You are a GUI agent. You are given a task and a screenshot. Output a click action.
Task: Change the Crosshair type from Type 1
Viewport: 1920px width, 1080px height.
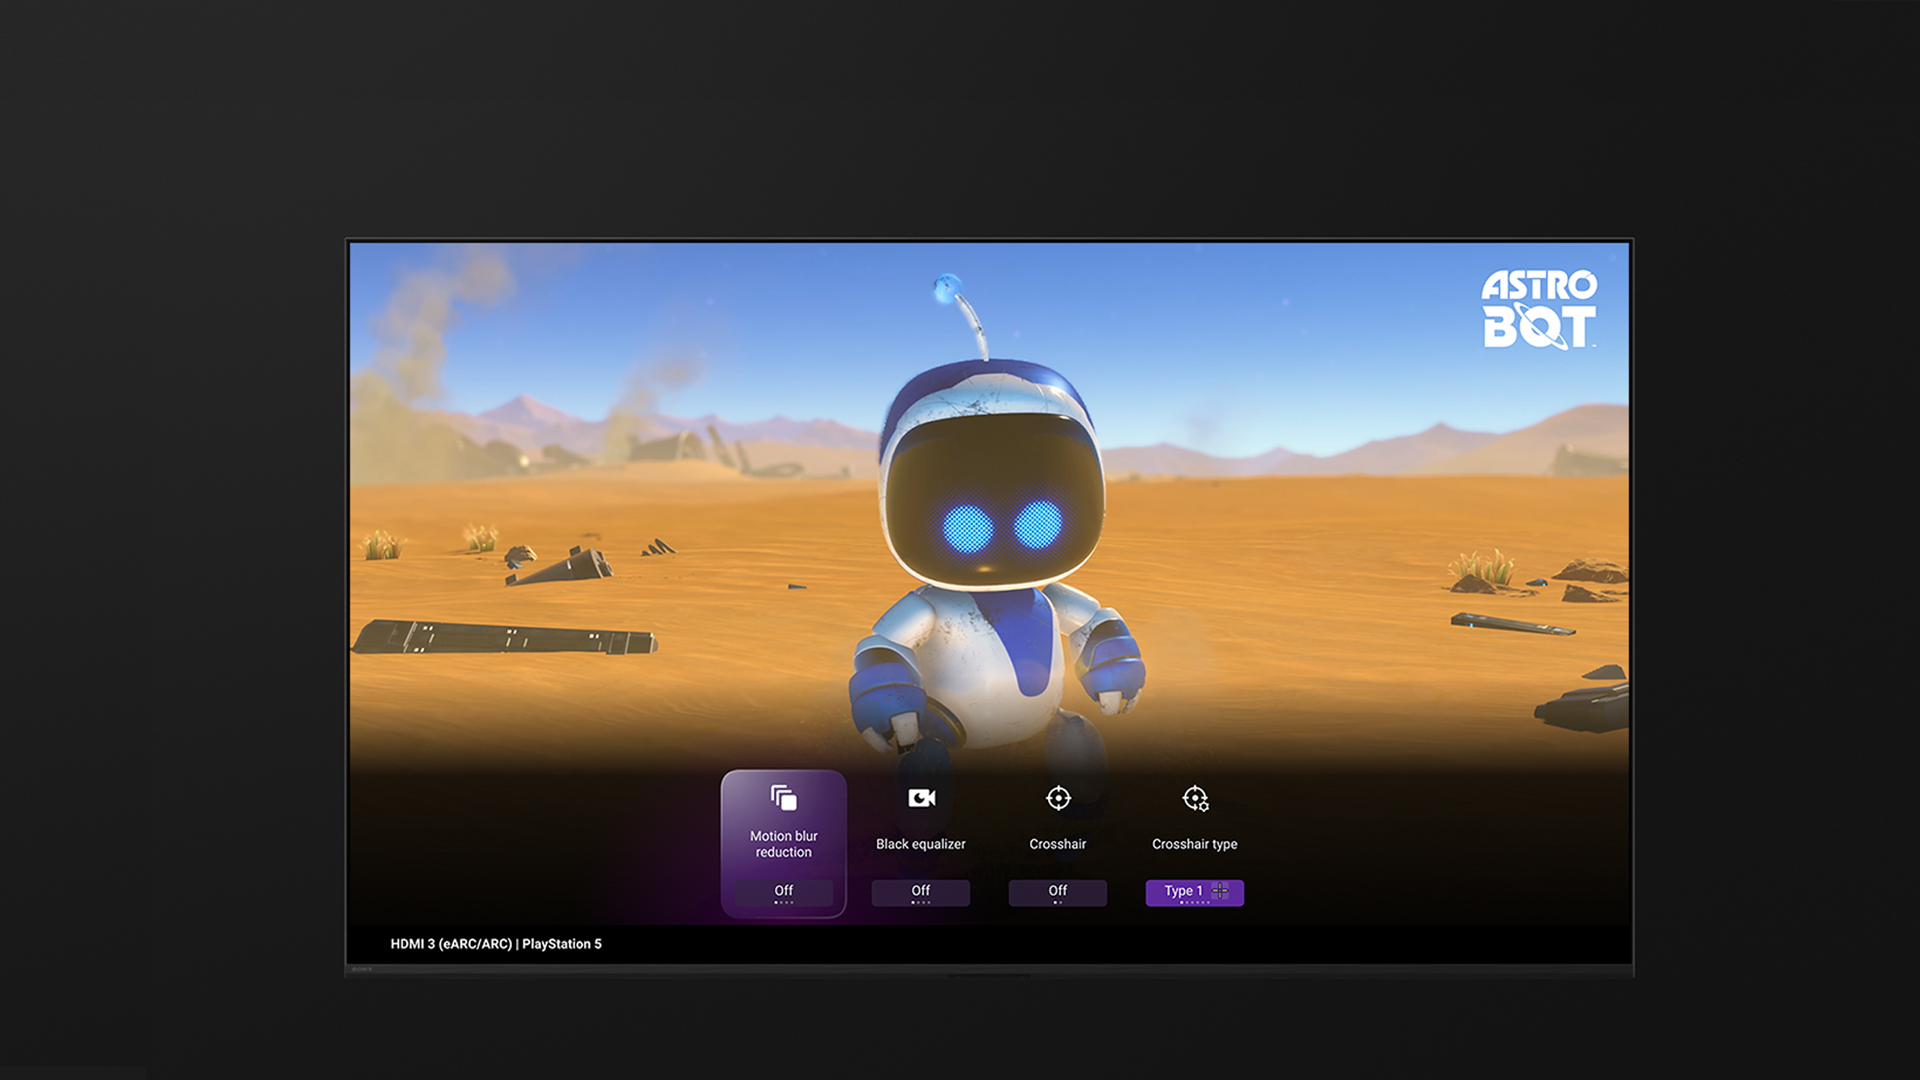(x=1183, y=890)
